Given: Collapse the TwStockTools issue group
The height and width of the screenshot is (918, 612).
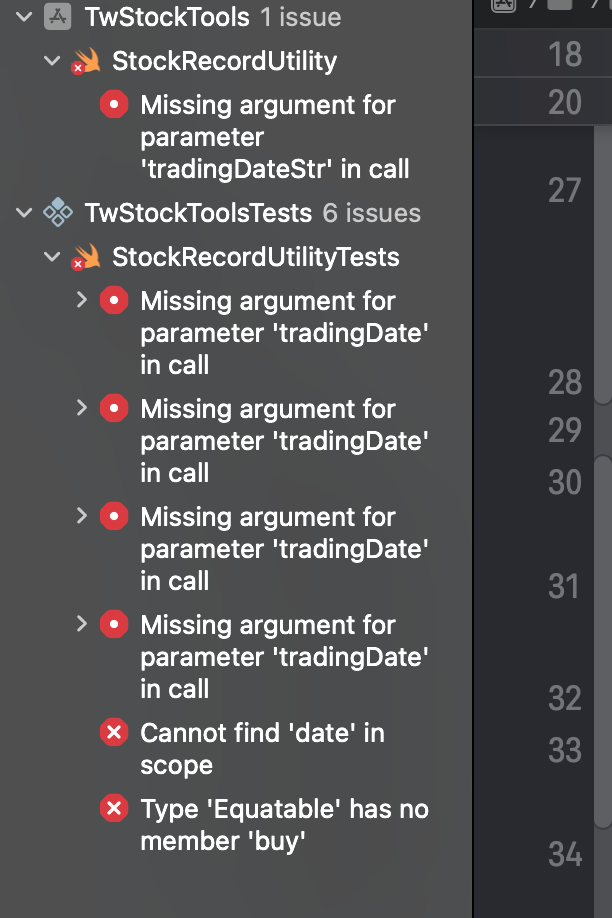Looking at the screenshot, I should coord(24,17).
